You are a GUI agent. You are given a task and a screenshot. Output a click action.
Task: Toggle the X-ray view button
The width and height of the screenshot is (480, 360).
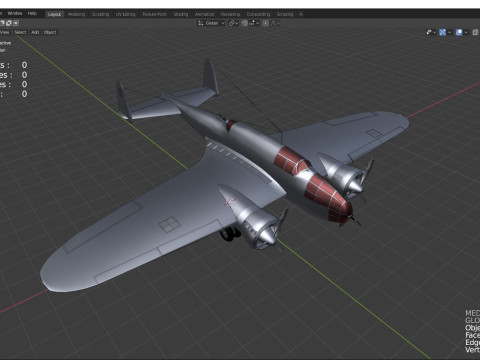475,32
